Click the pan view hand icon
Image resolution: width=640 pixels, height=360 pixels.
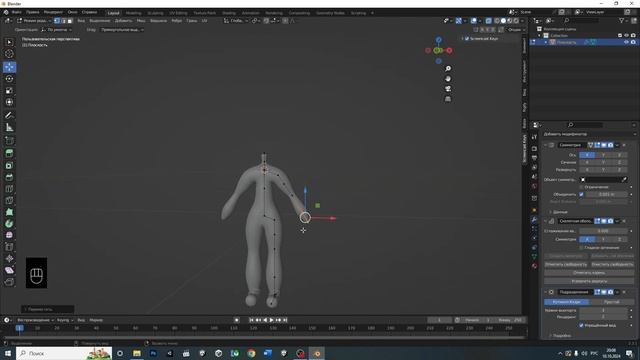pos(448,79)
